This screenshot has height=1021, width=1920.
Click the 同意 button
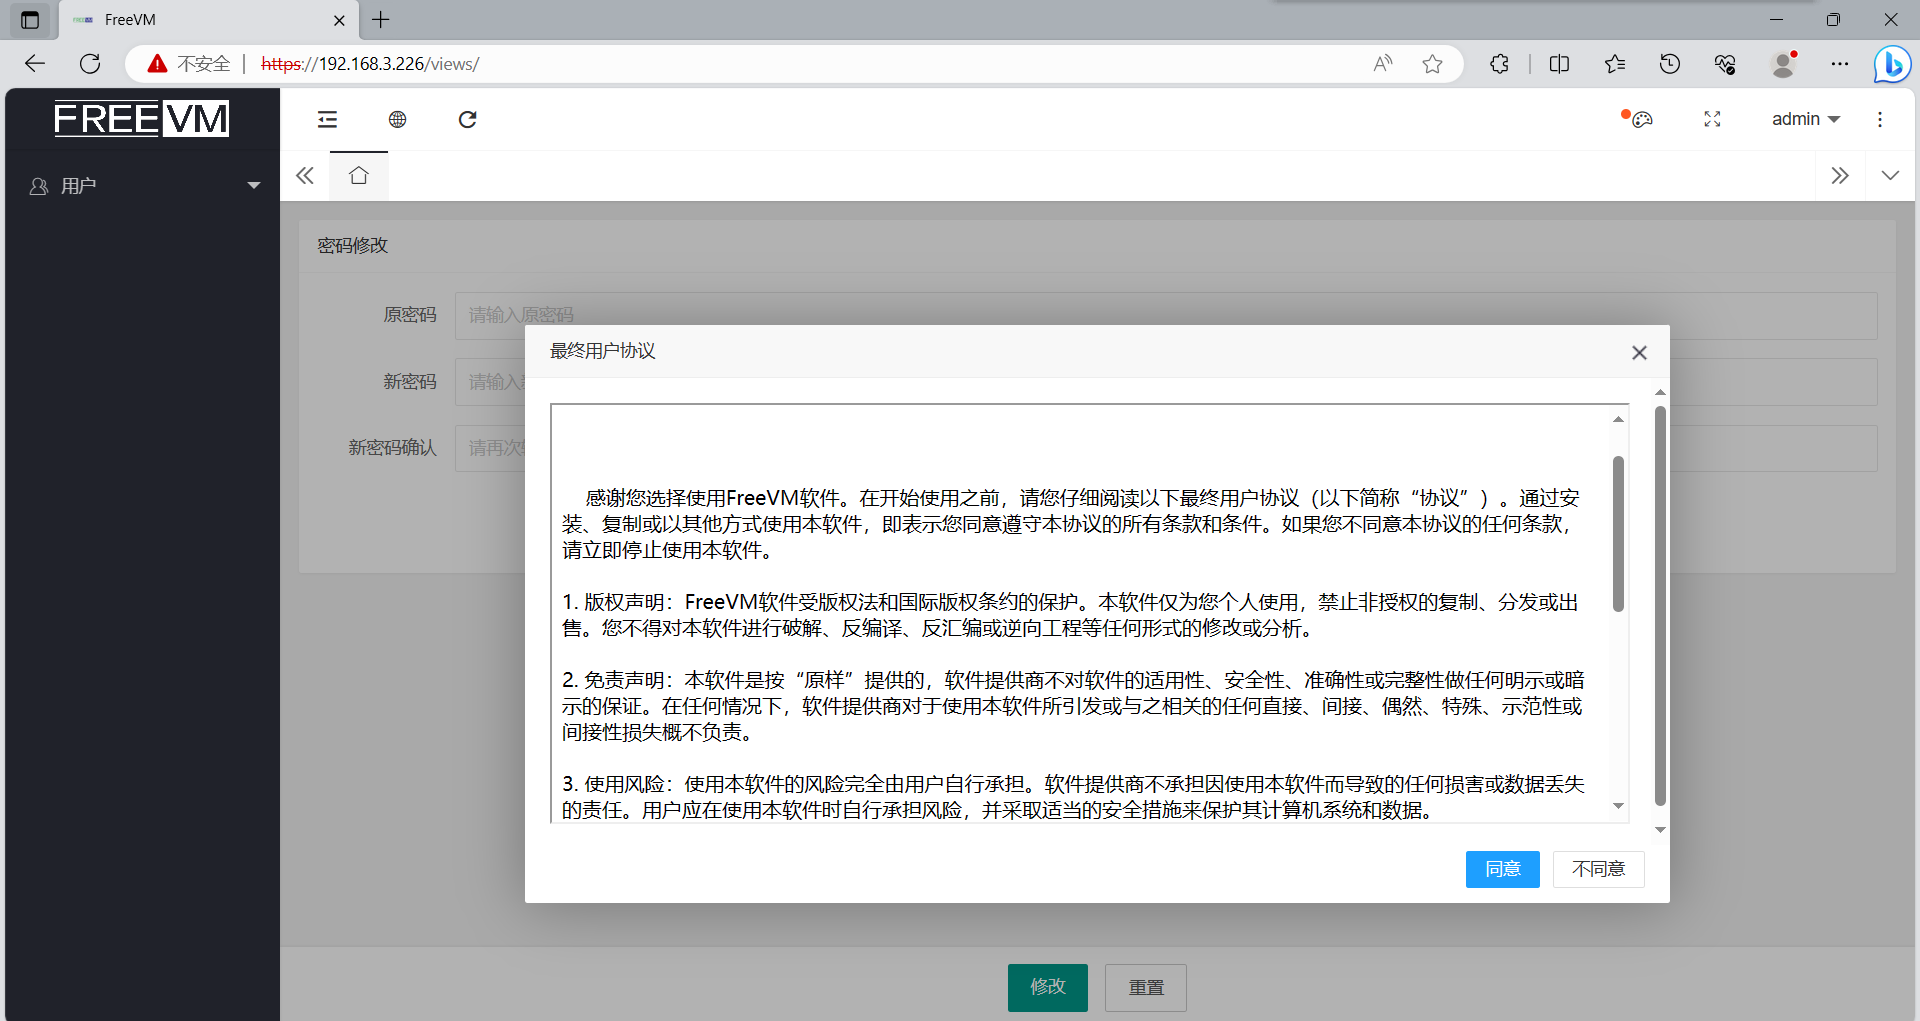tap(1502, 869)
